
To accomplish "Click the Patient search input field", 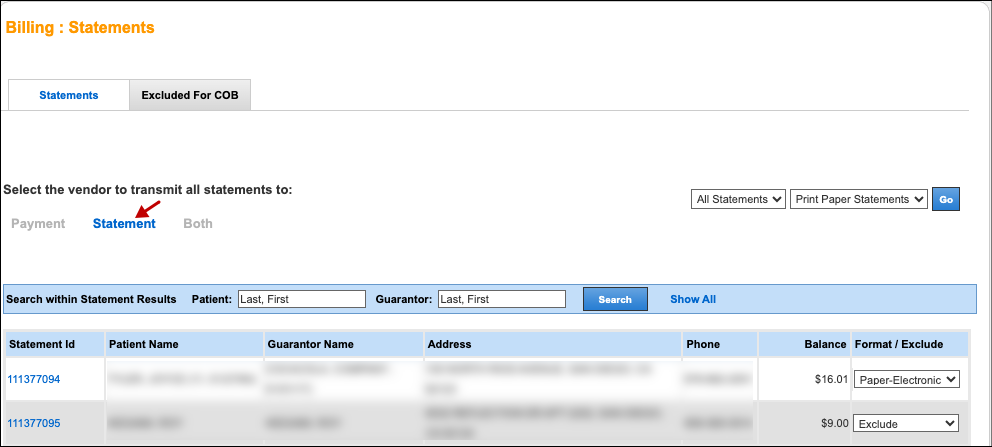I will [x=302, y=299].
